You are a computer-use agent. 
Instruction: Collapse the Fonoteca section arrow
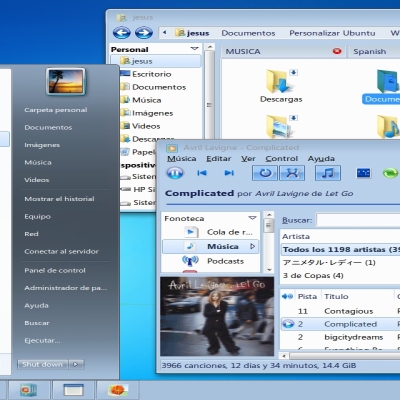click(252, 218)
